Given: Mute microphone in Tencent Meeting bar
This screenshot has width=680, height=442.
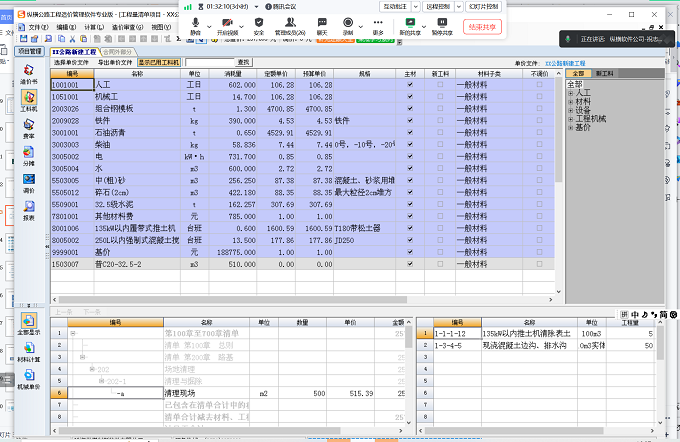Looking at the screenshot, I should point(196,26).
